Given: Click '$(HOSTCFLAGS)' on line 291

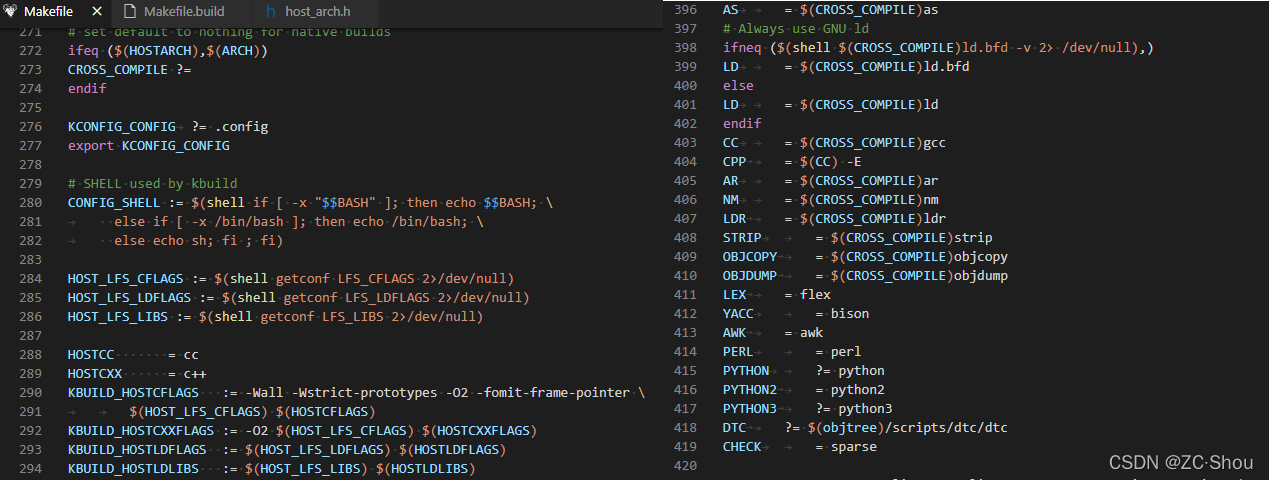Looking at the screenshot, I should (x=328, y=411).
